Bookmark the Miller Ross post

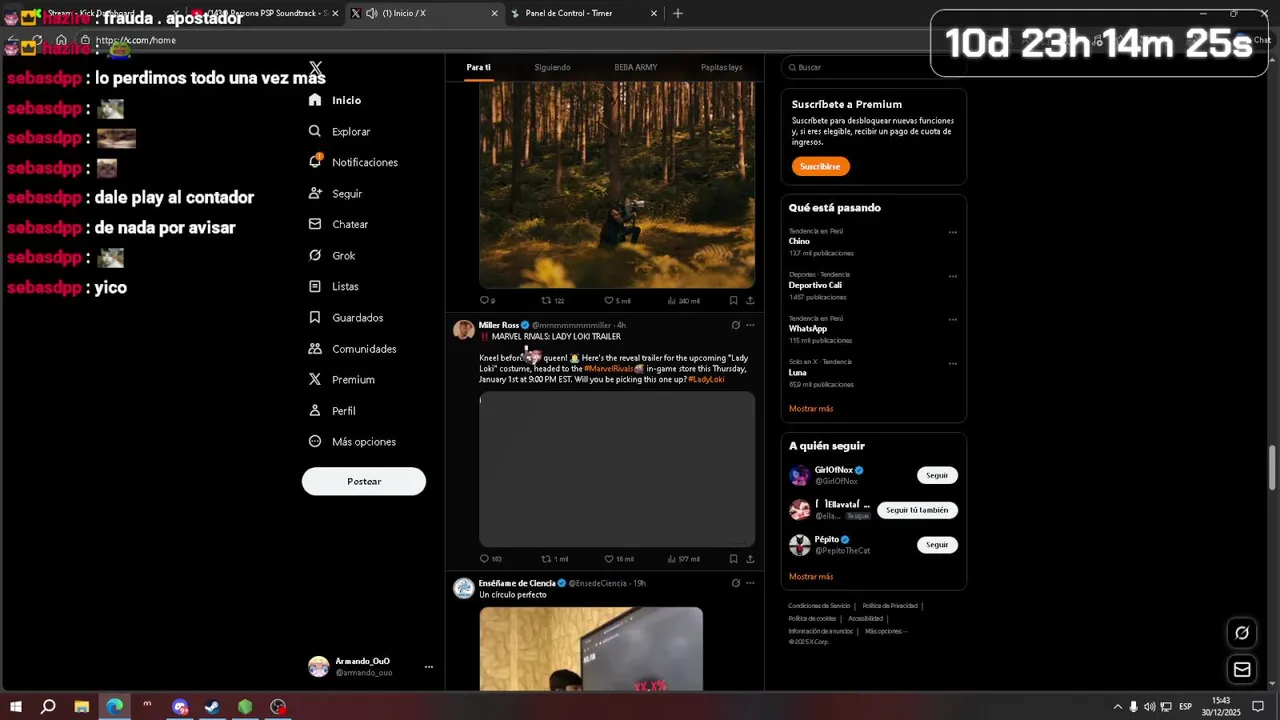733,559
